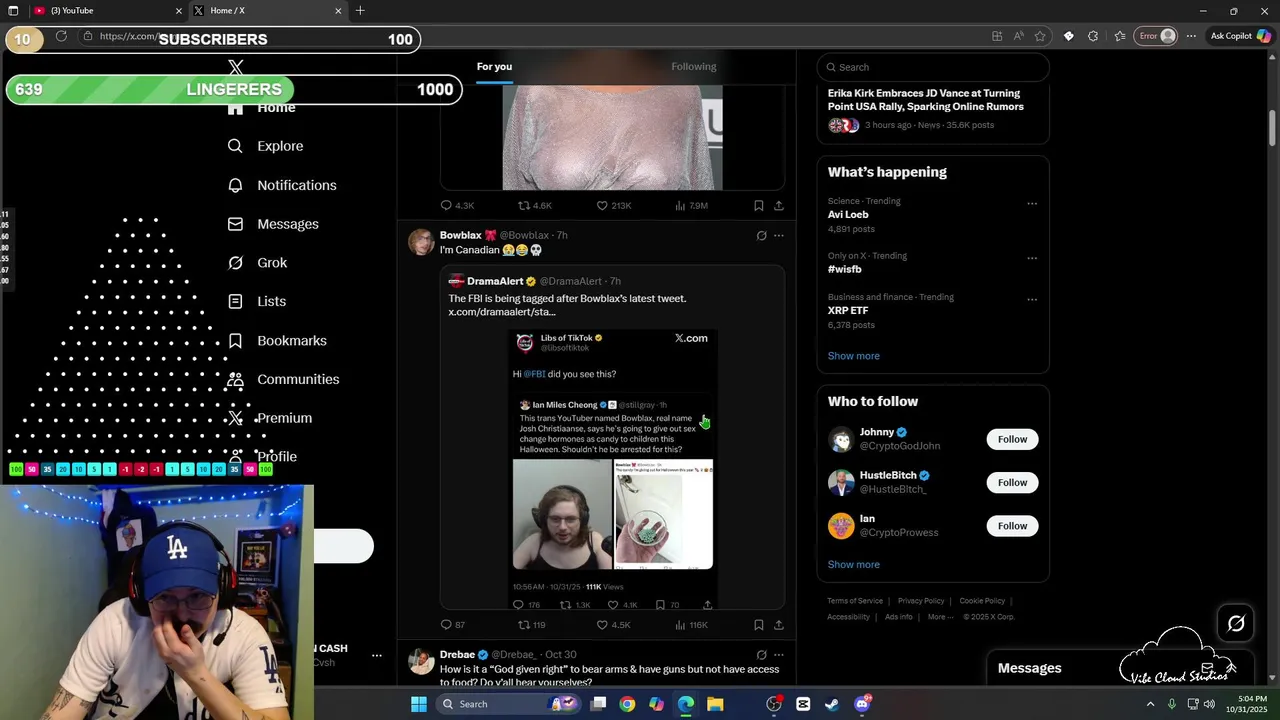The image size is (1280, 720).
Task: Open more options for XRP ETF trend
Action: [x=1032, y=300]
